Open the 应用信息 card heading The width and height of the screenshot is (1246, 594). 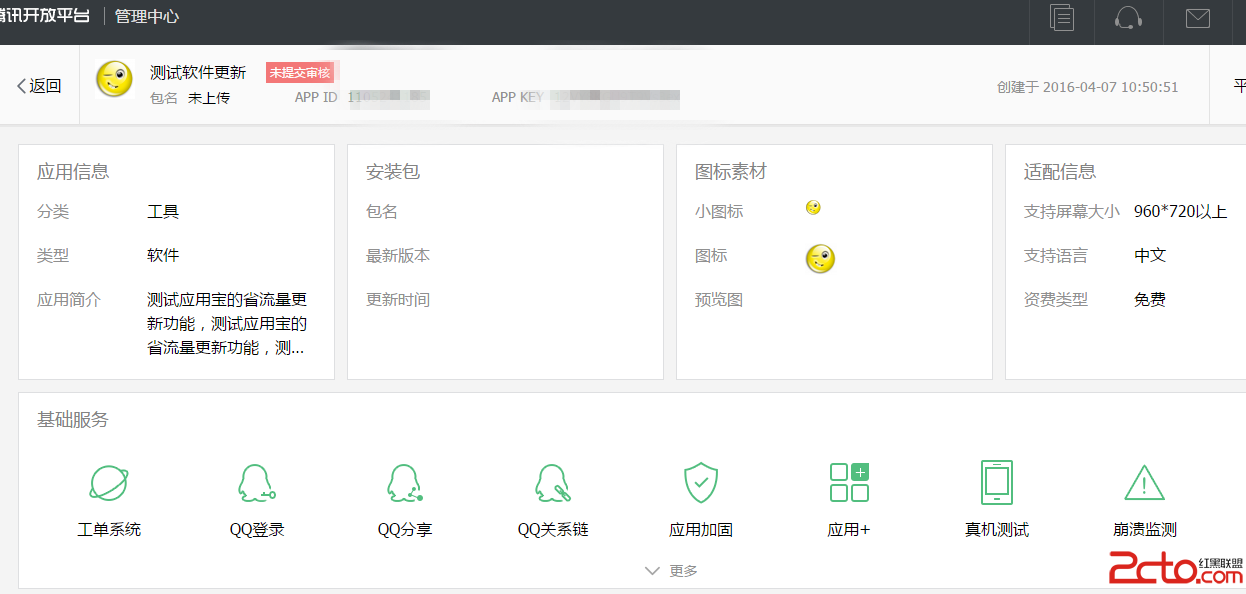[73, 172]
